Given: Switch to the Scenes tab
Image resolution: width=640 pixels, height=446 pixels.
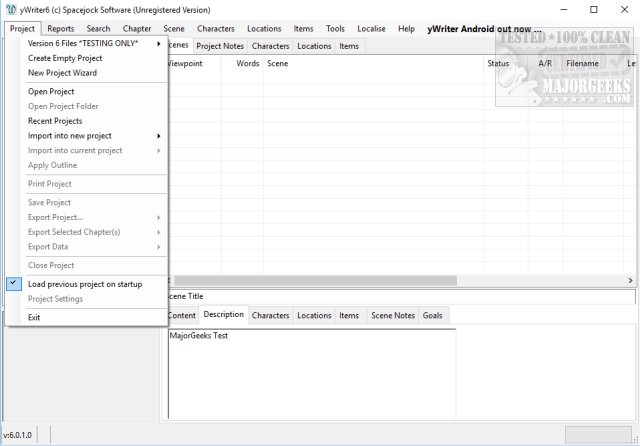Looking at the screenshot, I should pyautogui.click(x=180, y=45).
